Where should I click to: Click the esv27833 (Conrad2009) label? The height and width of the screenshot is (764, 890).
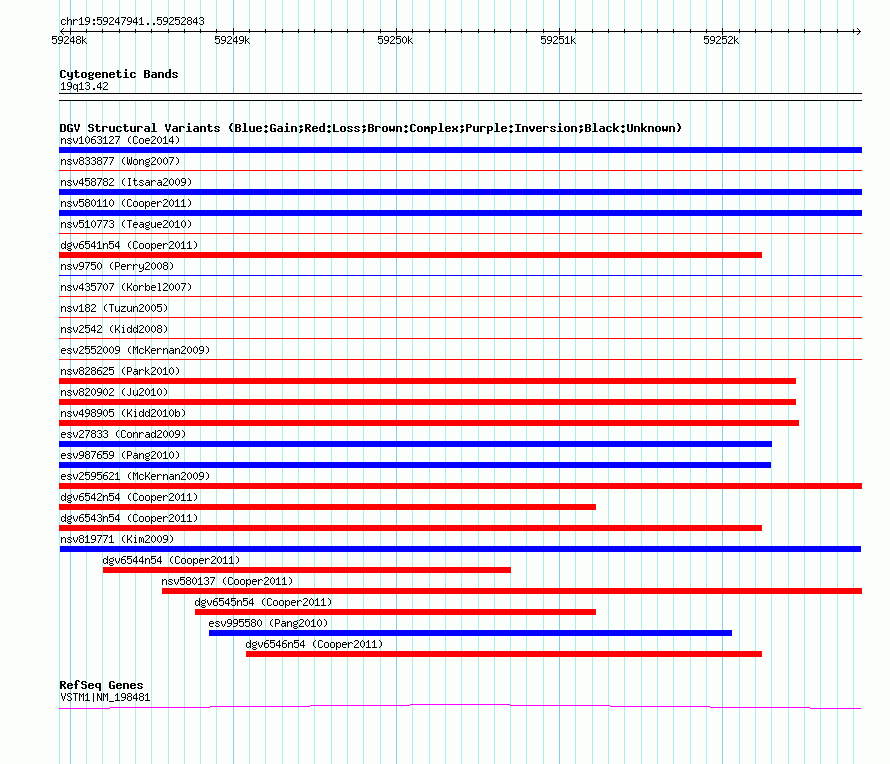[123, 434]
